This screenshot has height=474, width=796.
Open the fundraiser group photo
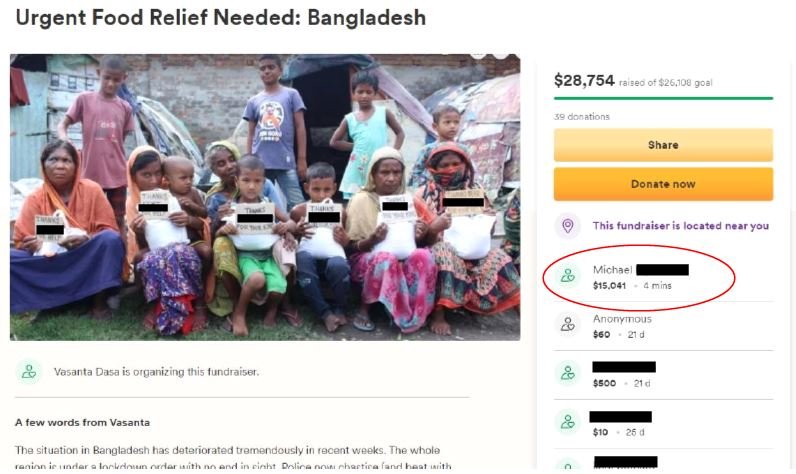click(x=265, y=197)
